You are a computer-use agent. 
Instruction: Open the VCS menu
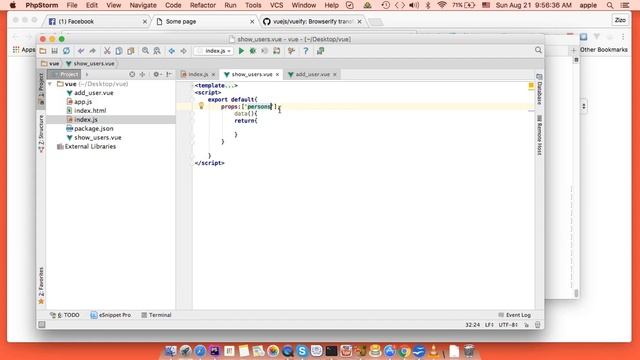[276, 5]
